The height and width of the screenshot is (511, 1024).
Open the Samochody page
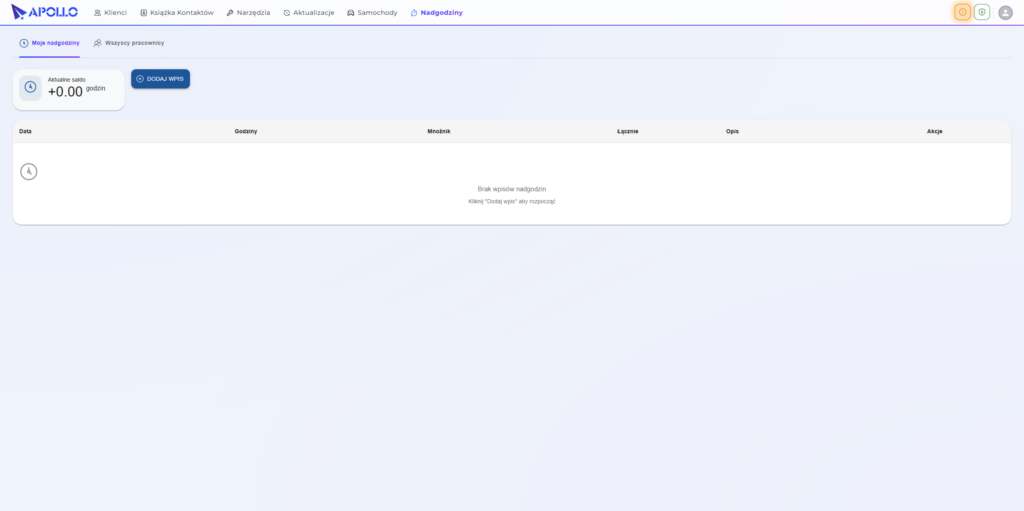tap(372, 12)
